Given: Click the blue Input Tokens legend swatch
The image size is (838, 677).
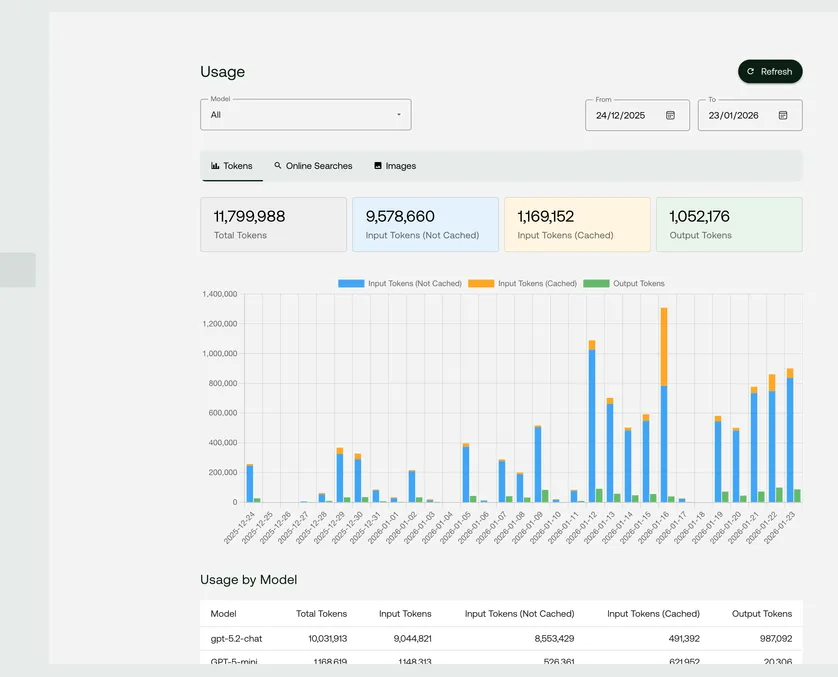Looking at the screenshot, I should (x=351, y=284).
